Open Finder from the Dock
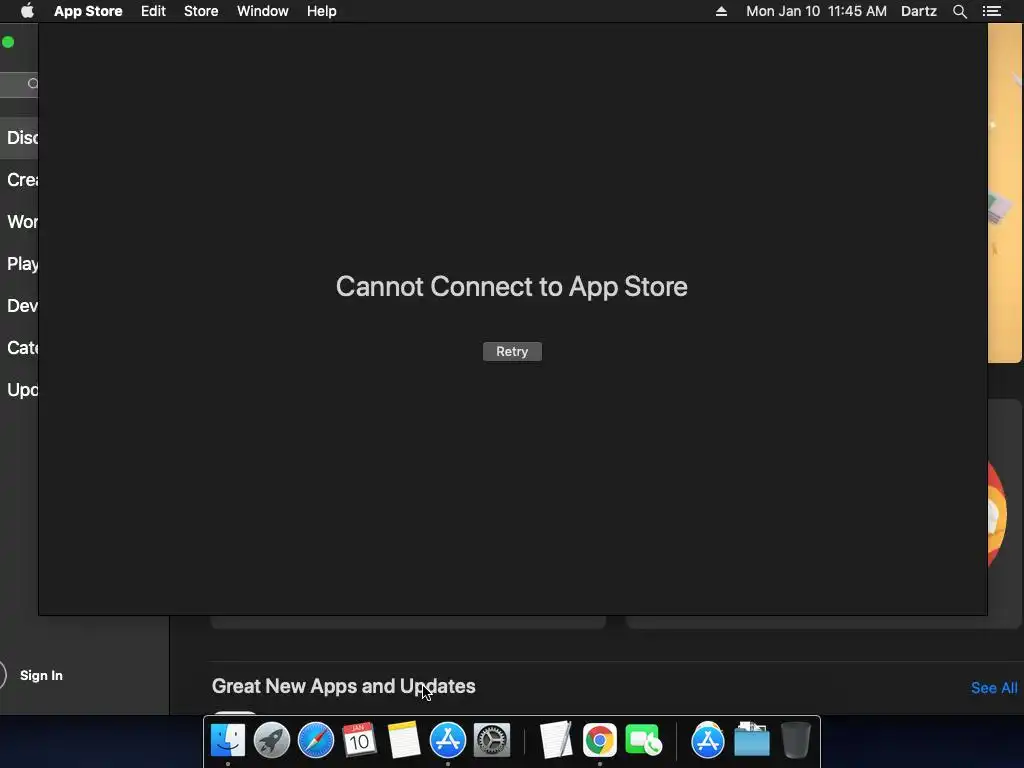Viewport: 1024px width, 768px height. [x=228, y=741]
